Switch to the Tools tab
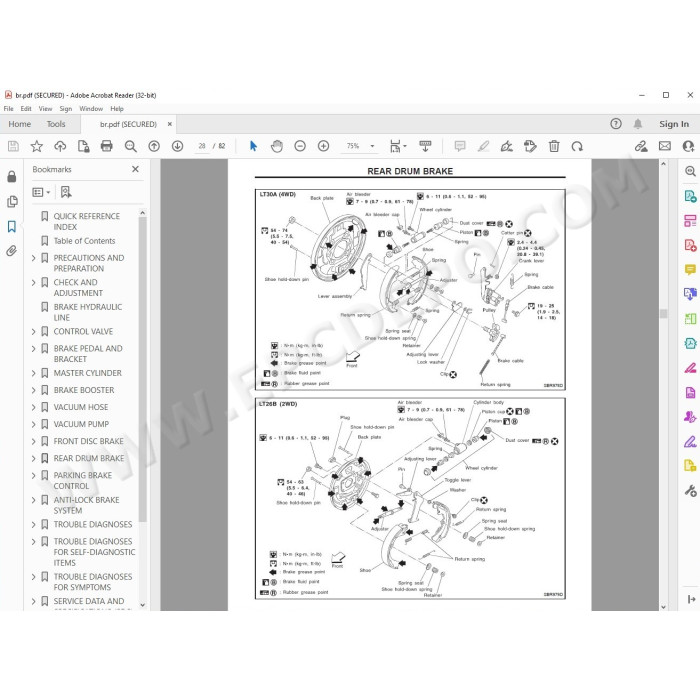700x700 pixels. [x=56, y=124]
